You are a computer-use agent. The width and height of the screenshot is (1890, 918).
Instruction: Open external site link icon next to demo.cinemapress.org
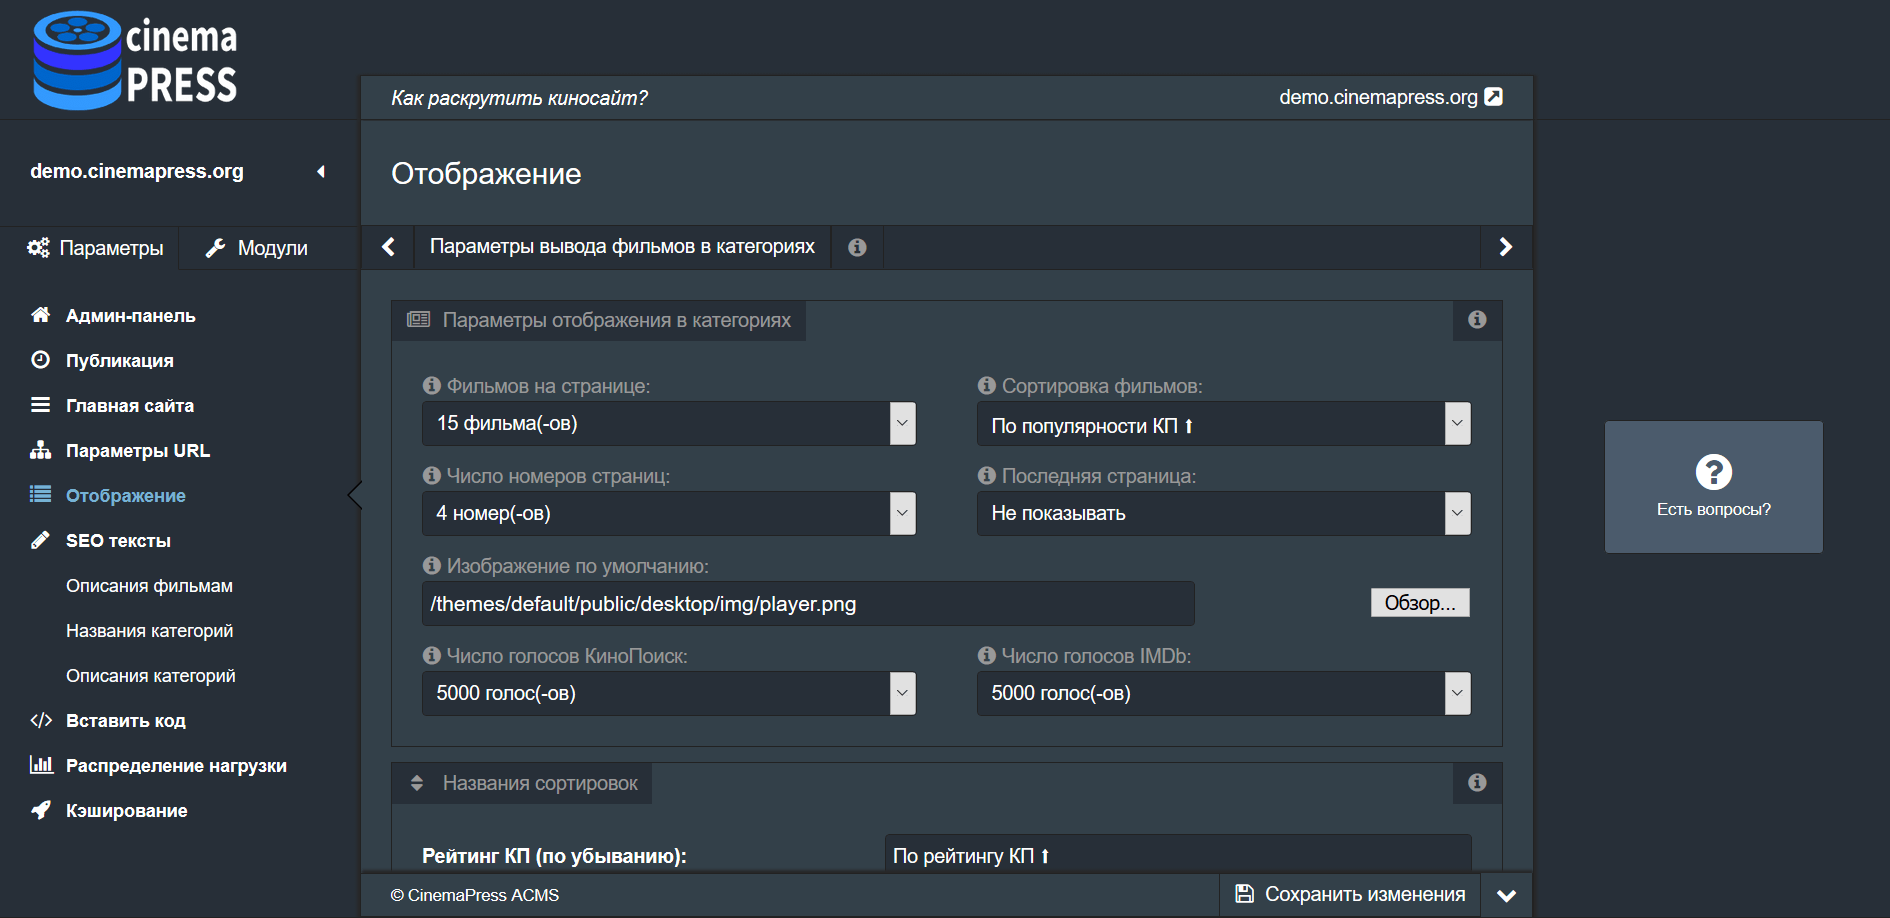coord(1493,97)
